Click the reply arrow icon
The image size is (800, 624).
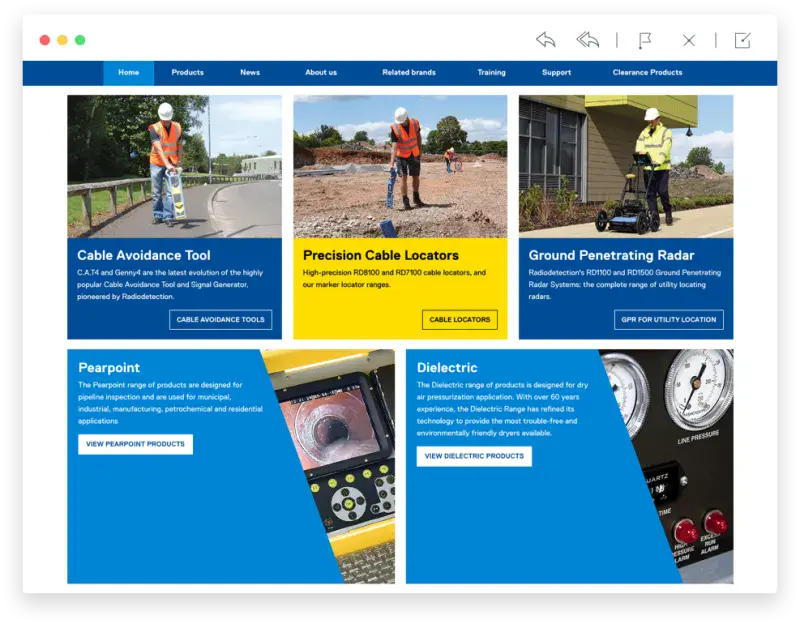(x=545, y=40)
